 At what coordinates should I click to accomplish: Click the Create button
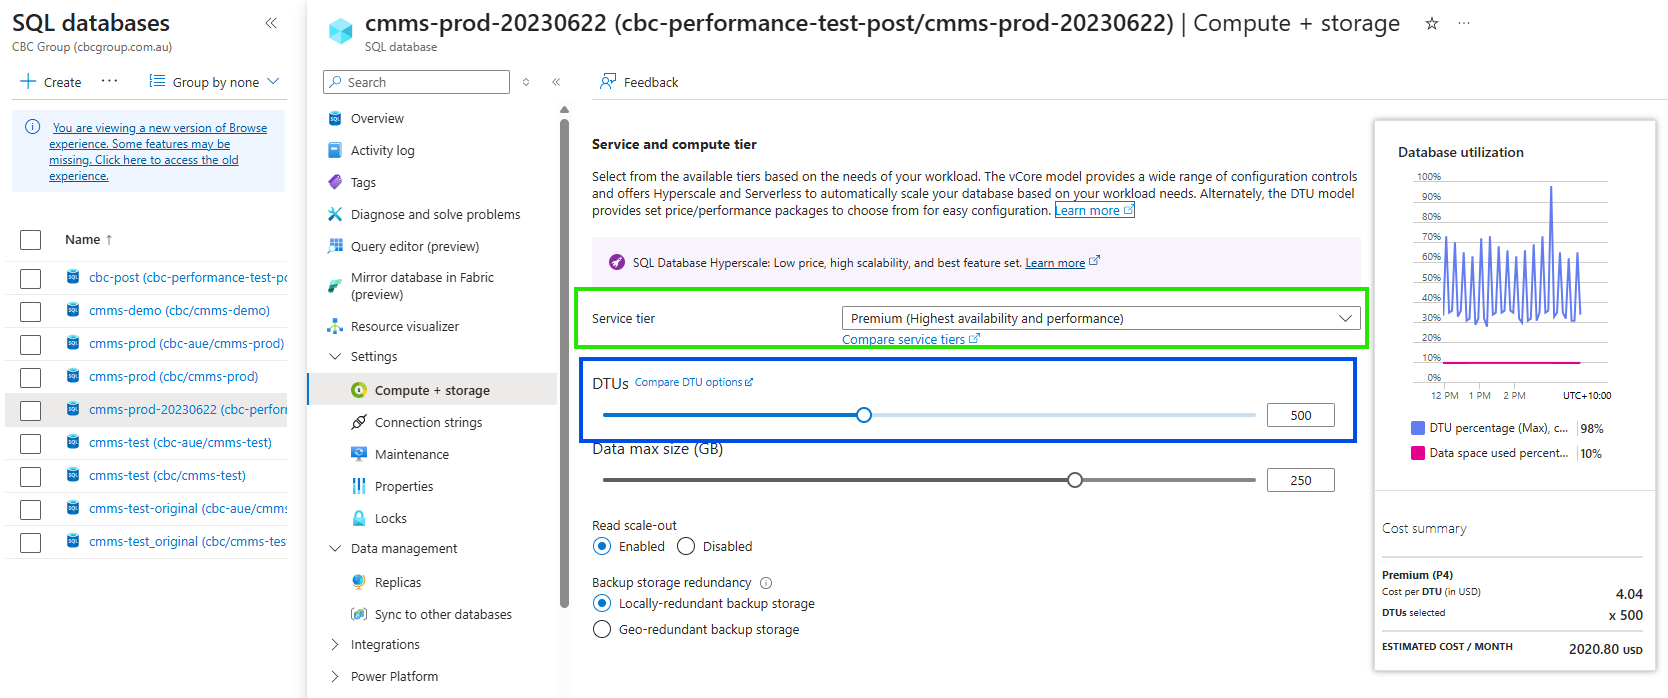tap(51, 82)
